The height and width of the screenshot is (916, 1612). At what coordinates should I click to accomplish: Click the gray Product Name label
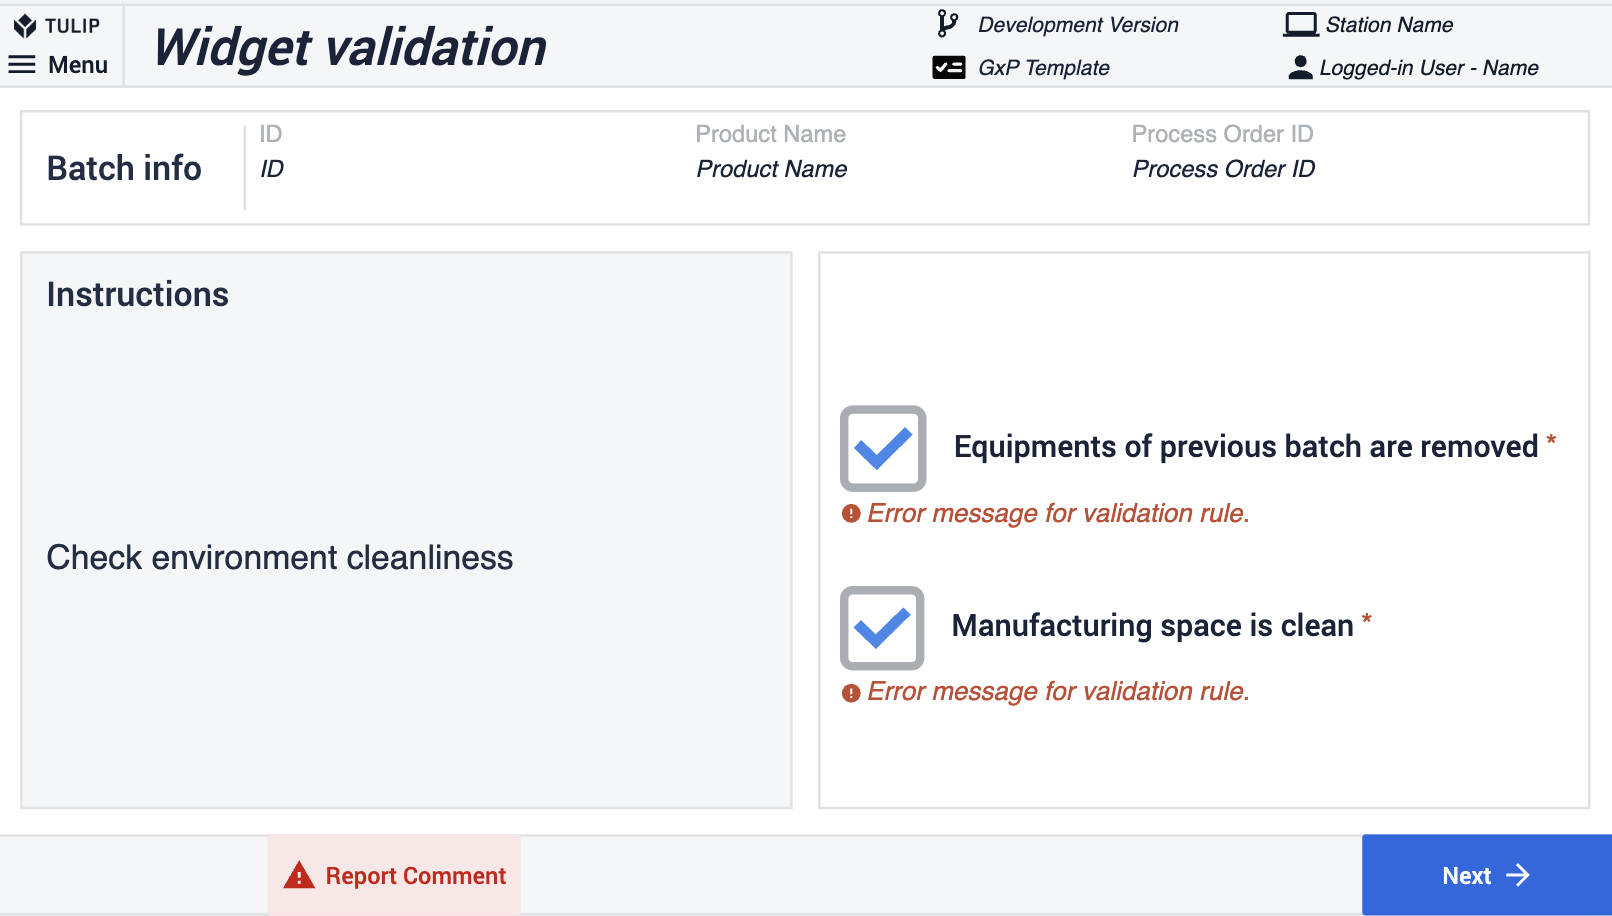[771, 134]
